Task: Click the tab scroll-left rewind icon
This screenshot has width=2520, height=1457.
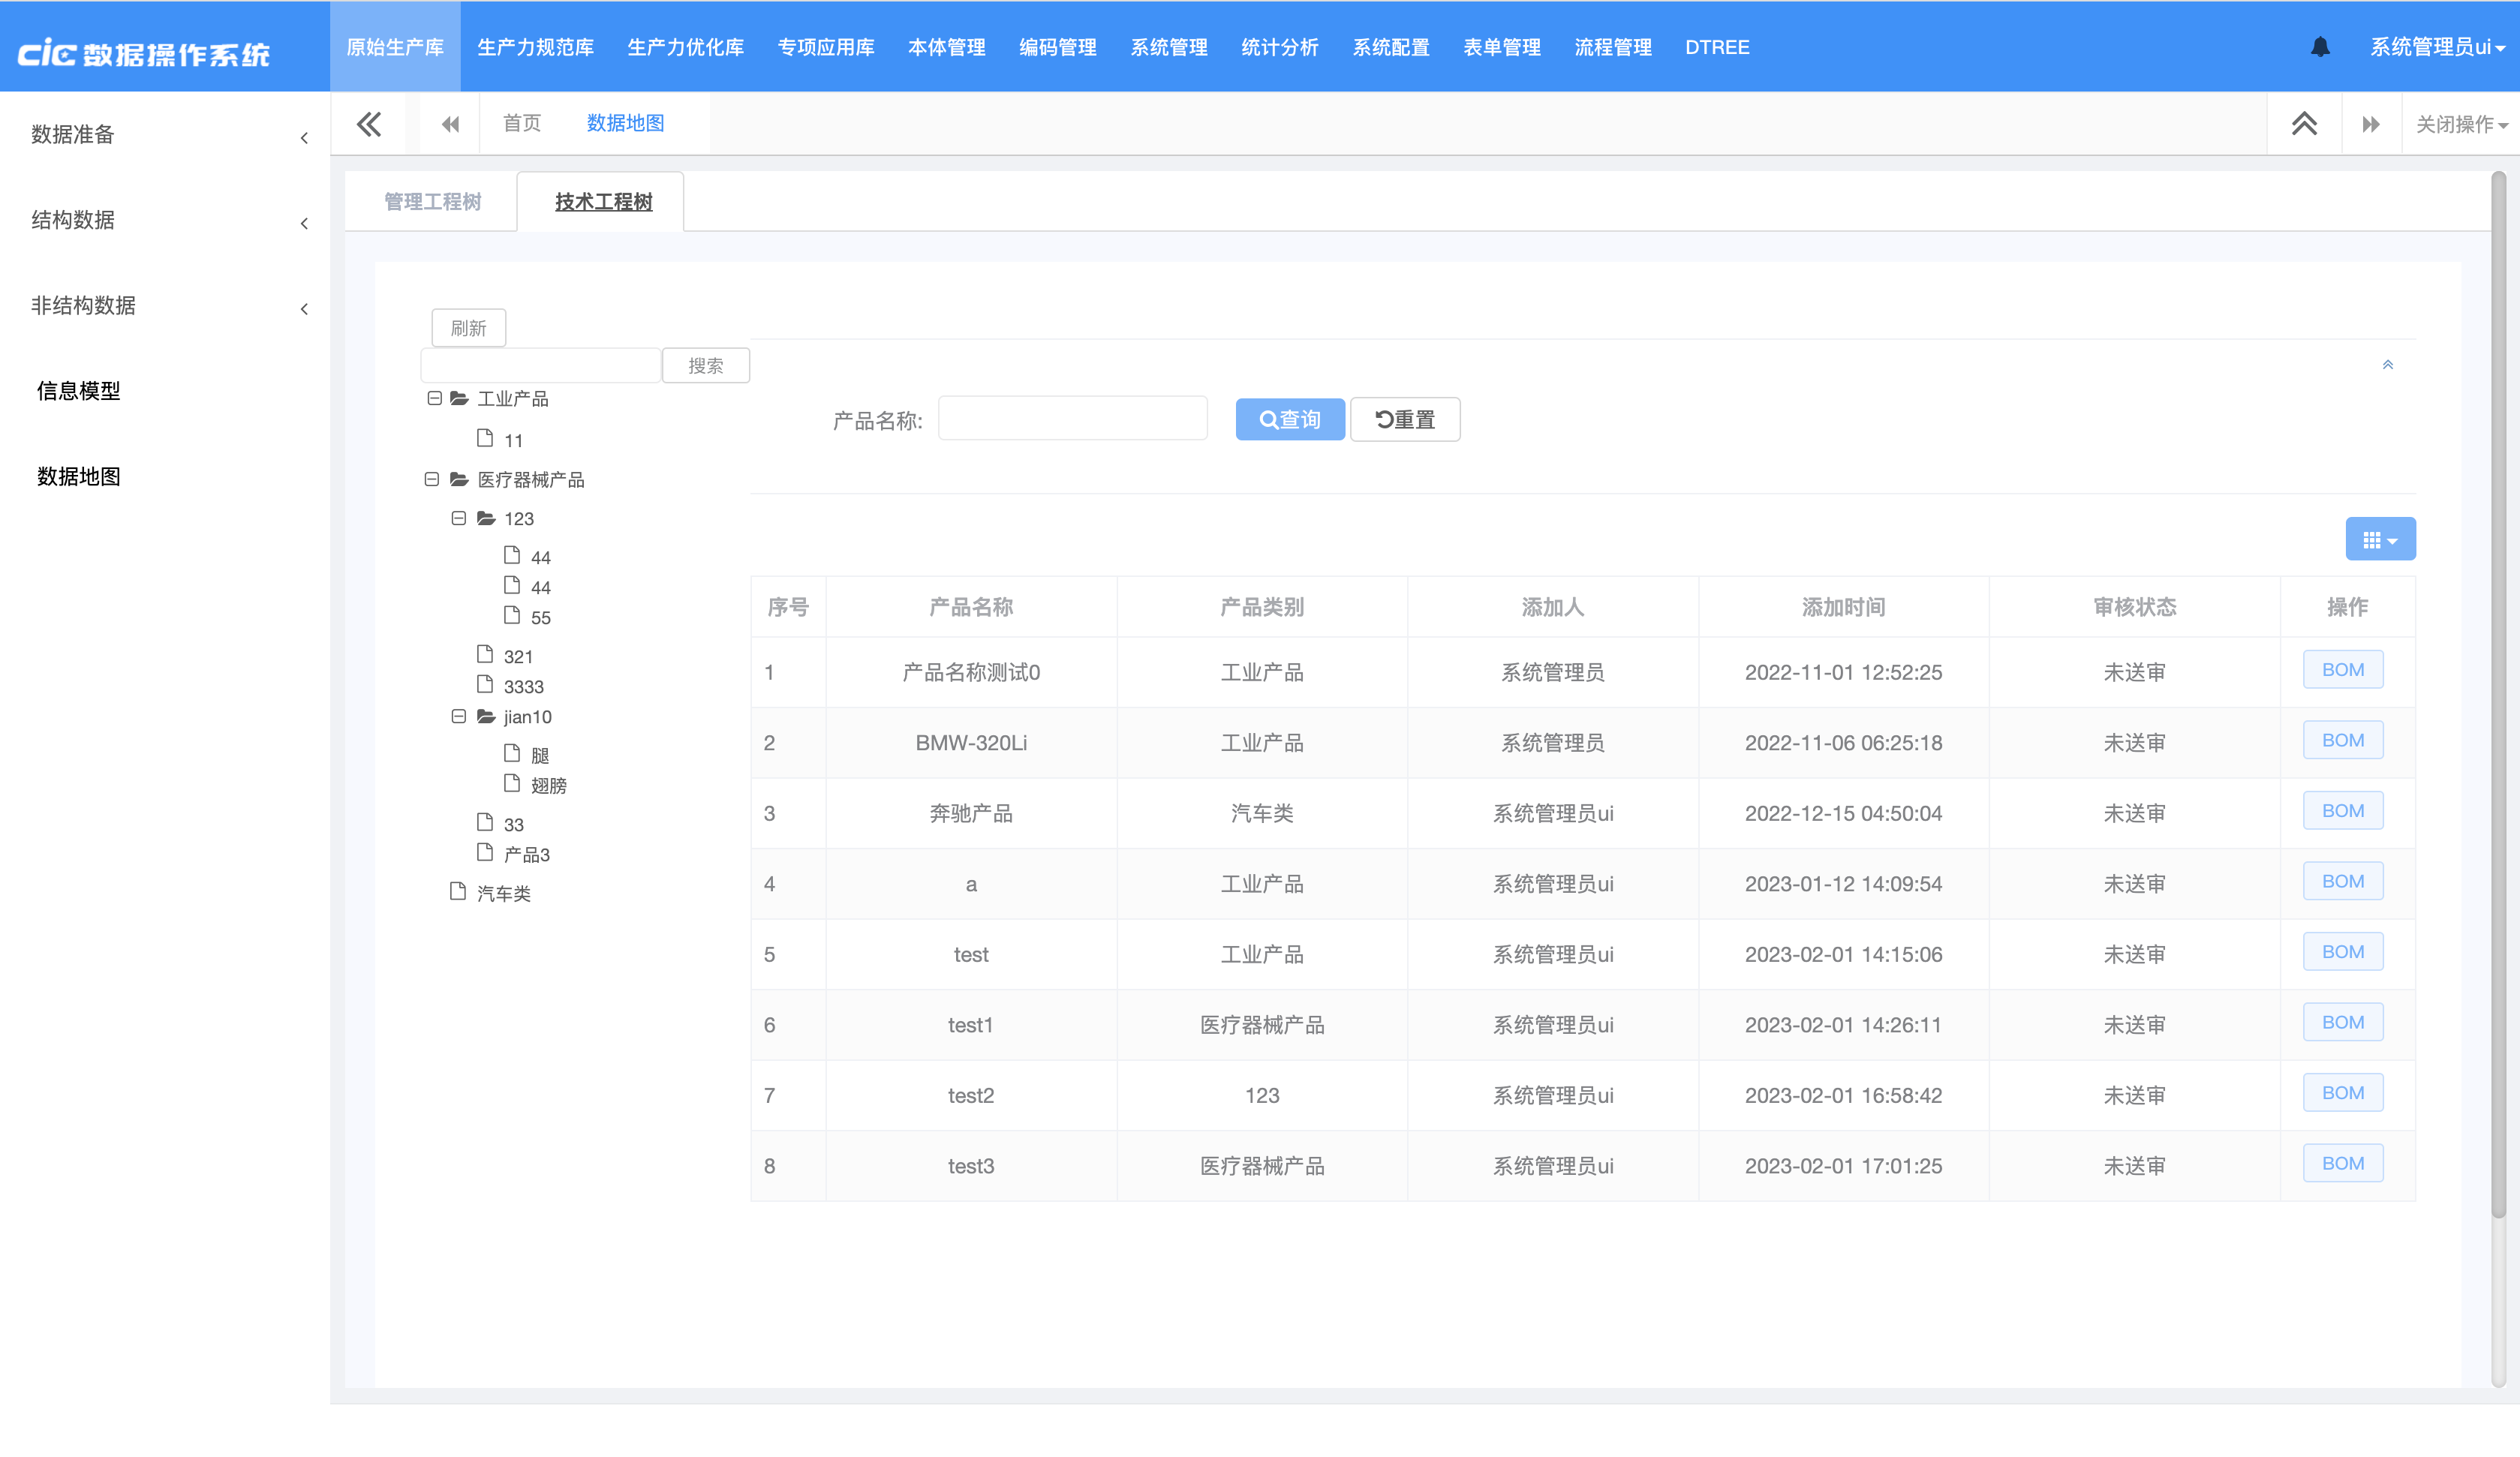Action: [x=450, y=124]
